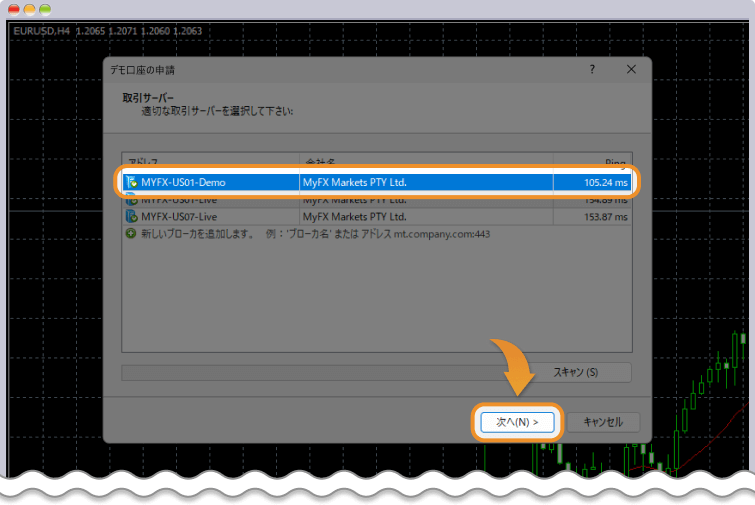Close the デモ口座の申請 dialog
This screenshot has height=505, width=755.
coord(631,69)
